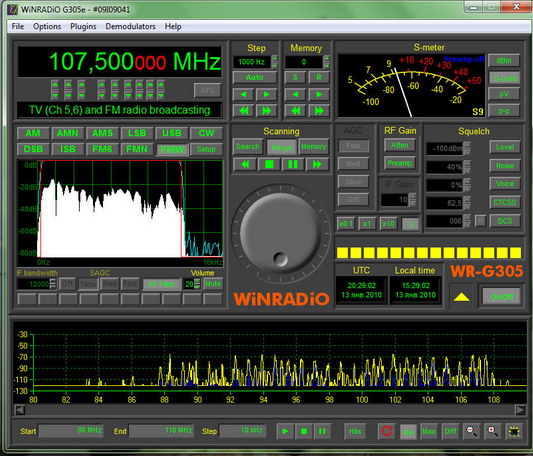
Task: Pause scanning with the Scanning pause button
Action: pyautogui.click(x=293, y=165)
